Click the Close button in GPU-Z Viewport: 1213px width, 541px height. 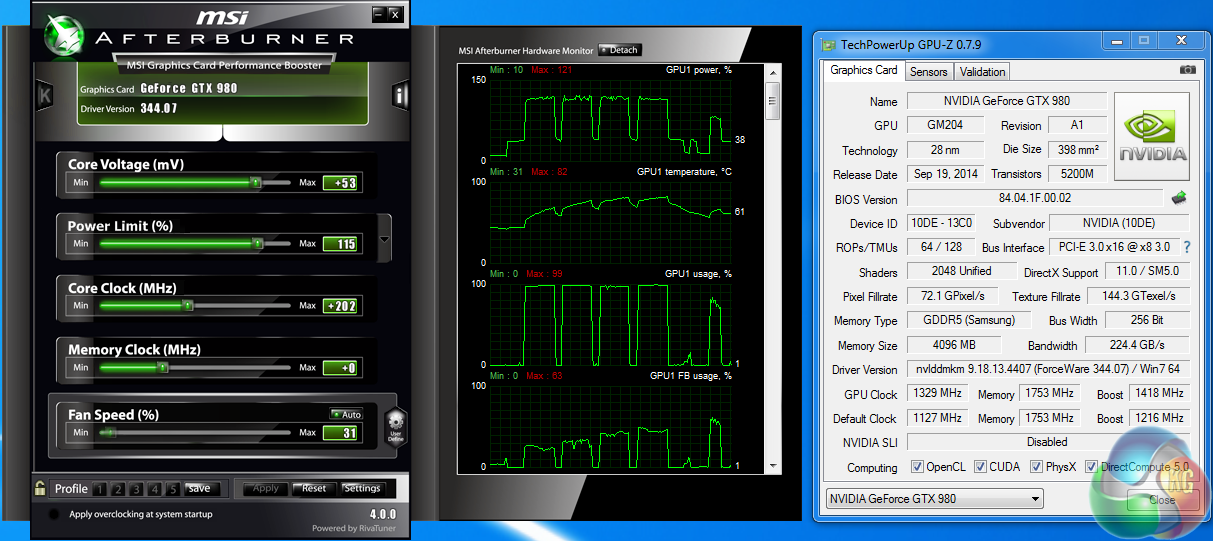(x=1161, y=500)
